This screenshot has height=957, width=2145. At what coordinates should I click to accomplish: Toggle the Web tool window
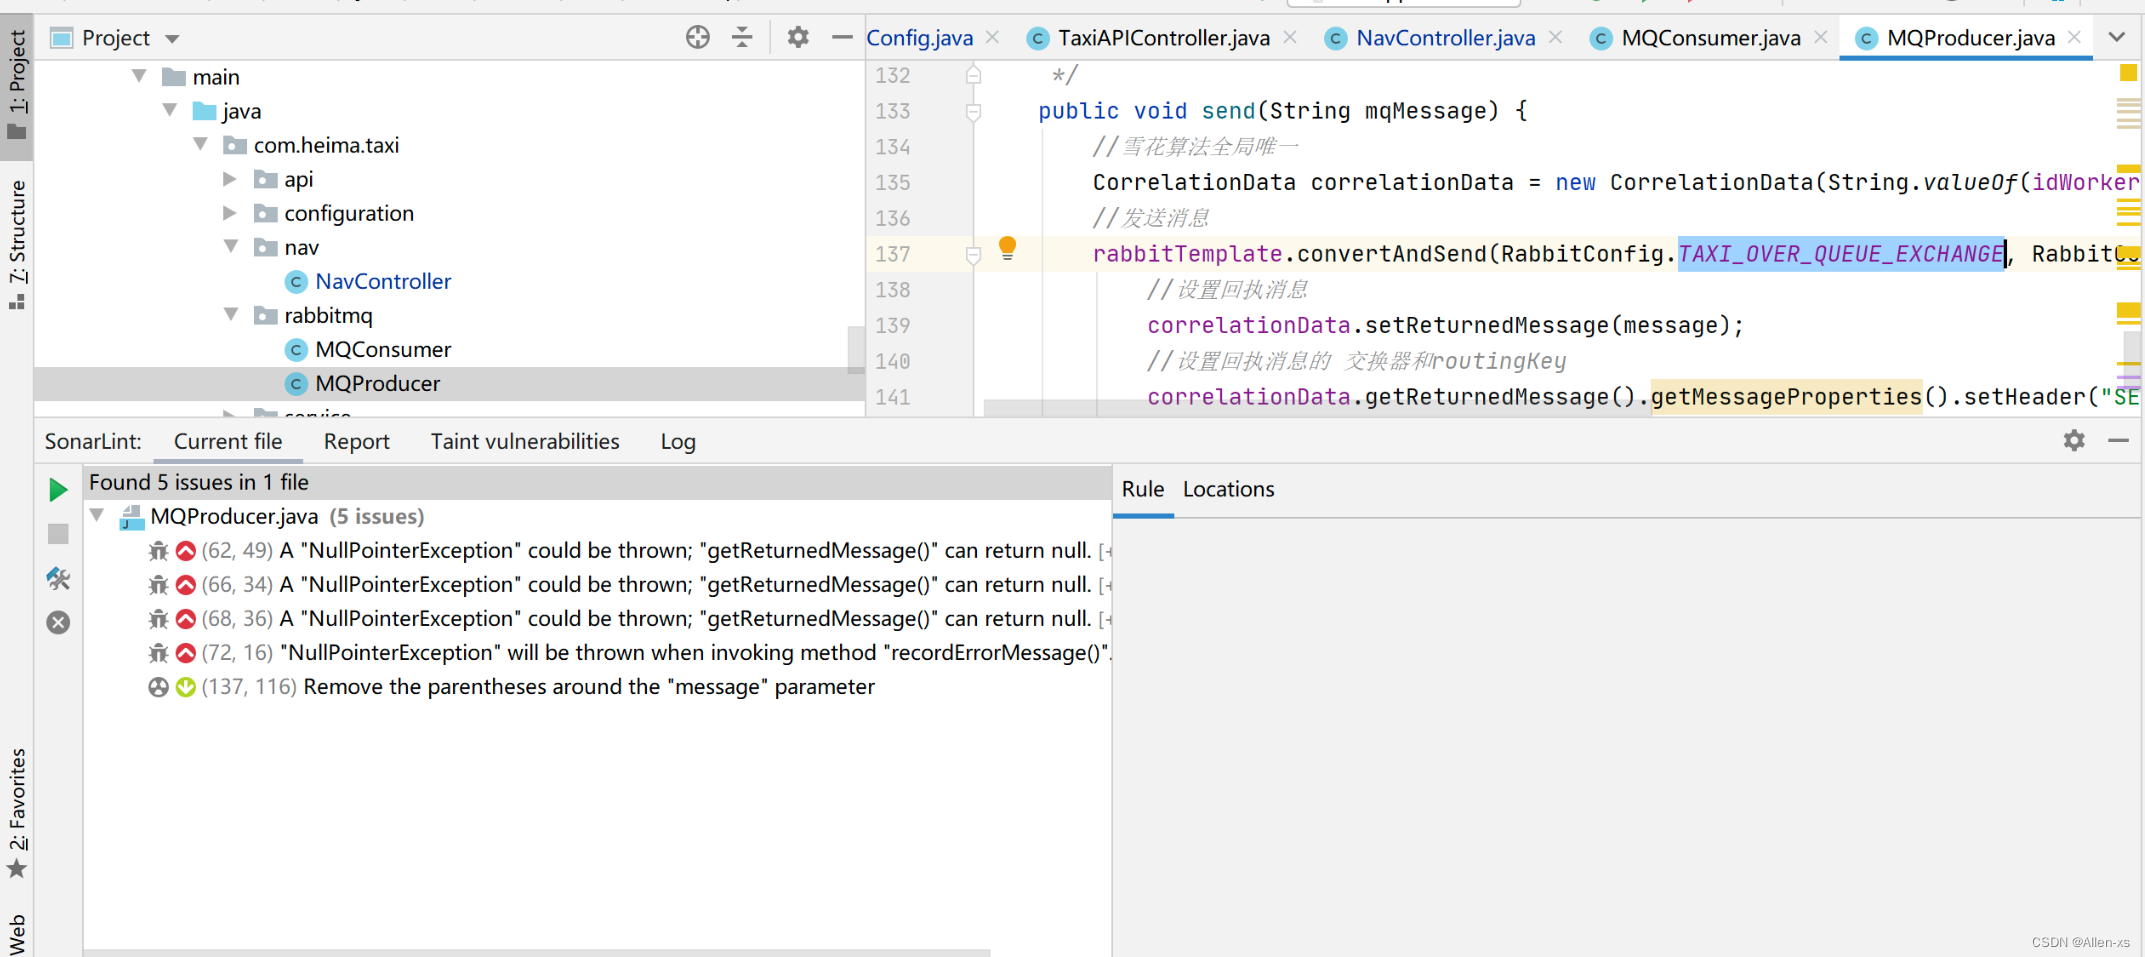(x=17, y=933)
